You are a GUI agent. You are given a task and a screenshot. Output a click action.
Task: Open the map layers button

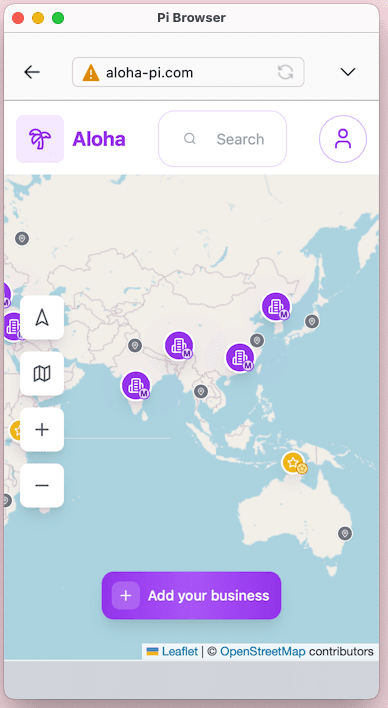[x=42, y=374]
